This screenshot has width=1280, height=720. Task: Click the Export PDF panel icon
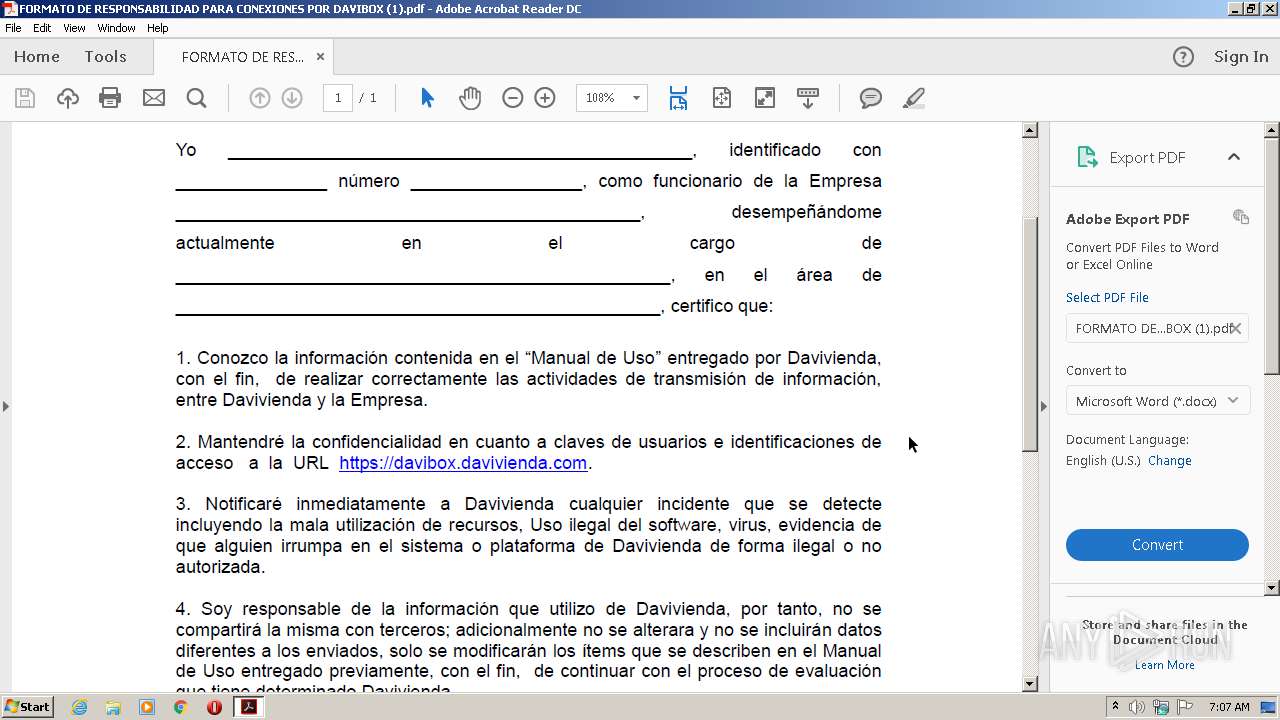[1087, 157]
